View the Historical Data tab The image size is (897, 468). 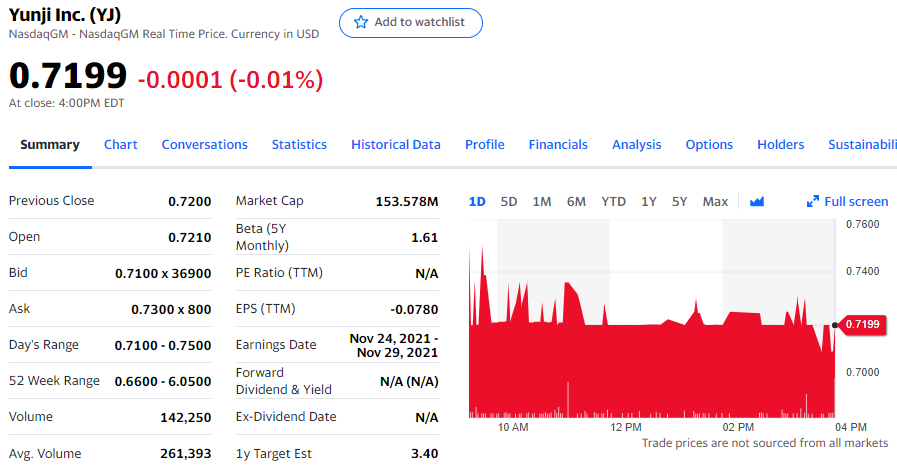point(396,144)
